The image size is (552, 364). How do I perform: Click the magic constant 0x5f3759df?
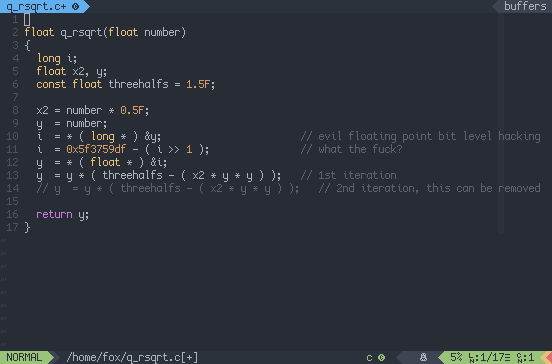pos(96,149)
